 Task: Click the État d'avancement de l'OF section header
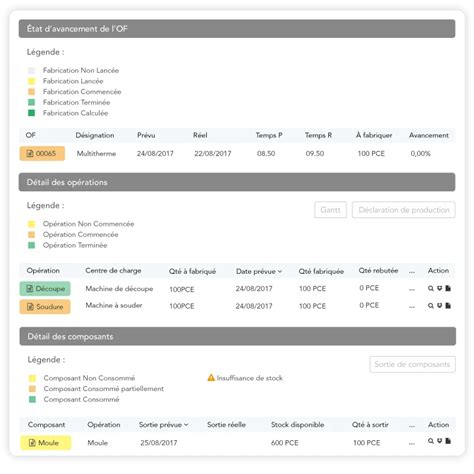(x=237, y=29)
